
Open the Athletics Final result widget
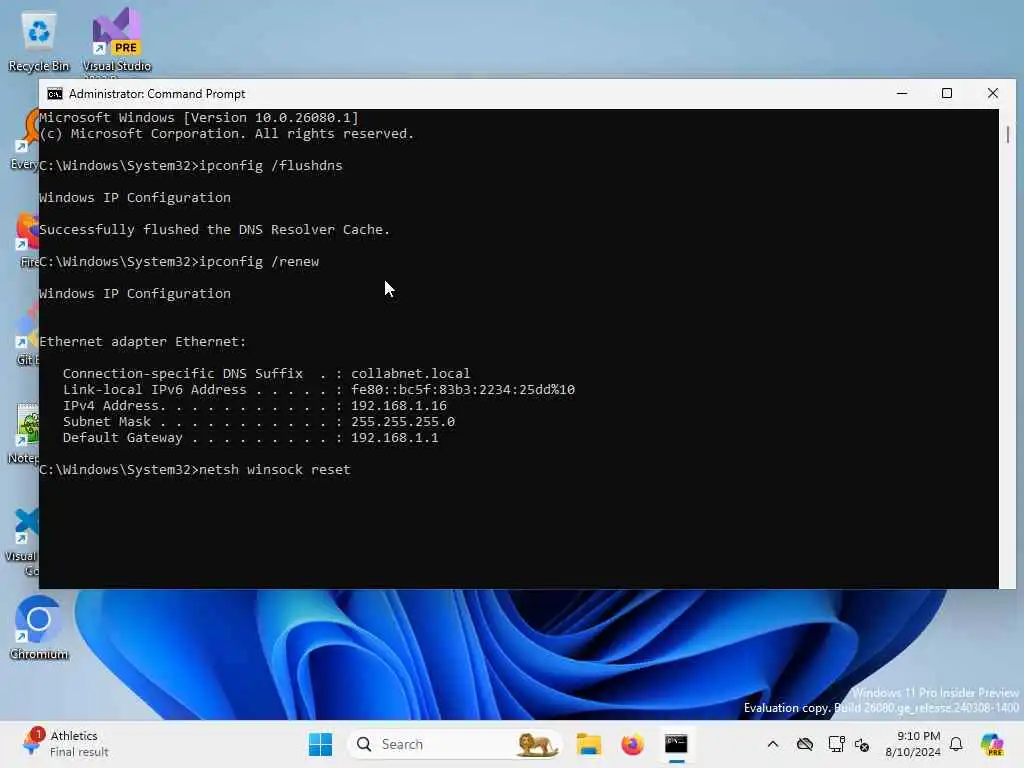click(x=65, y=744)
